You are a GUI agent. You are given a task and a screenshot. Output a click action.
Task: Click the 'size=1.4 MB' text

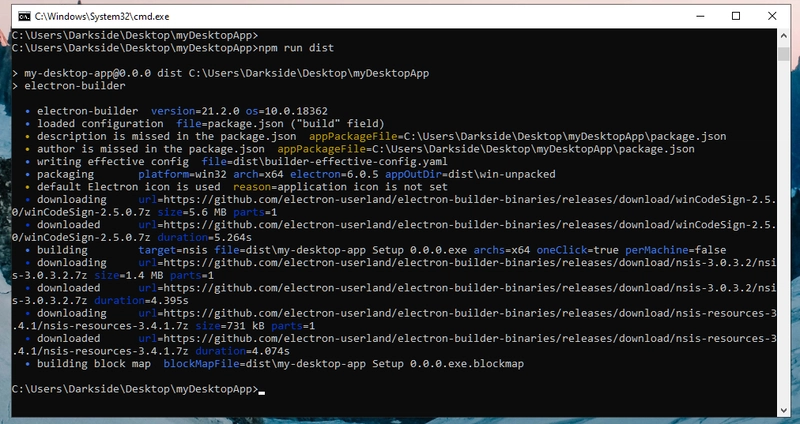(x=129, y=275)
